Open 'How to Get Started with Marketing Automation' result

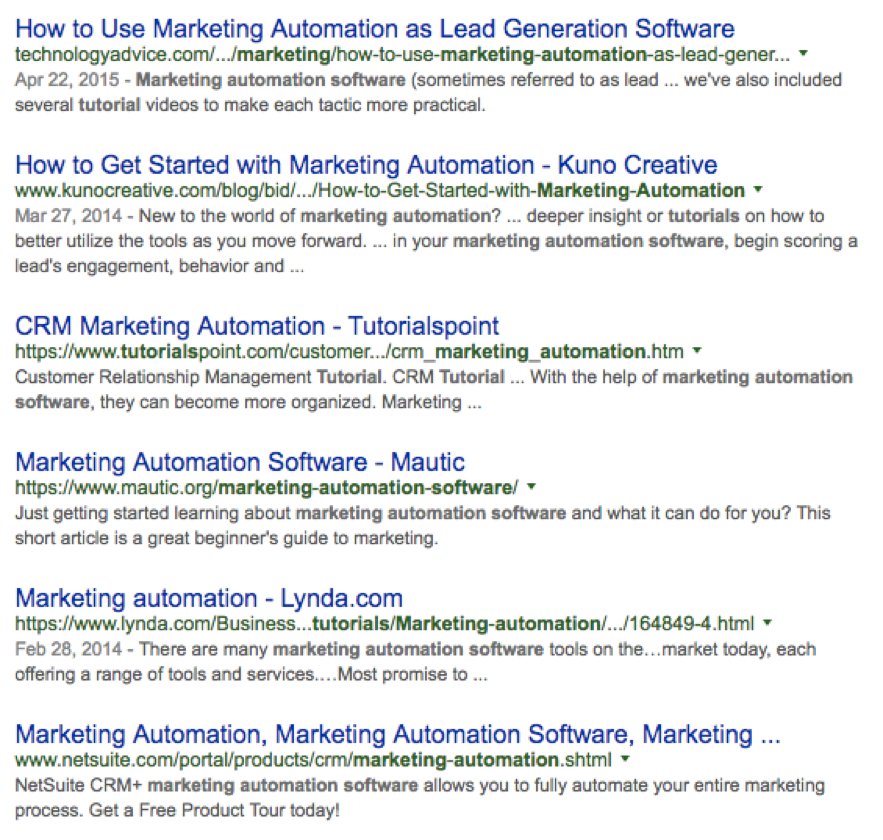coord(366,165)
